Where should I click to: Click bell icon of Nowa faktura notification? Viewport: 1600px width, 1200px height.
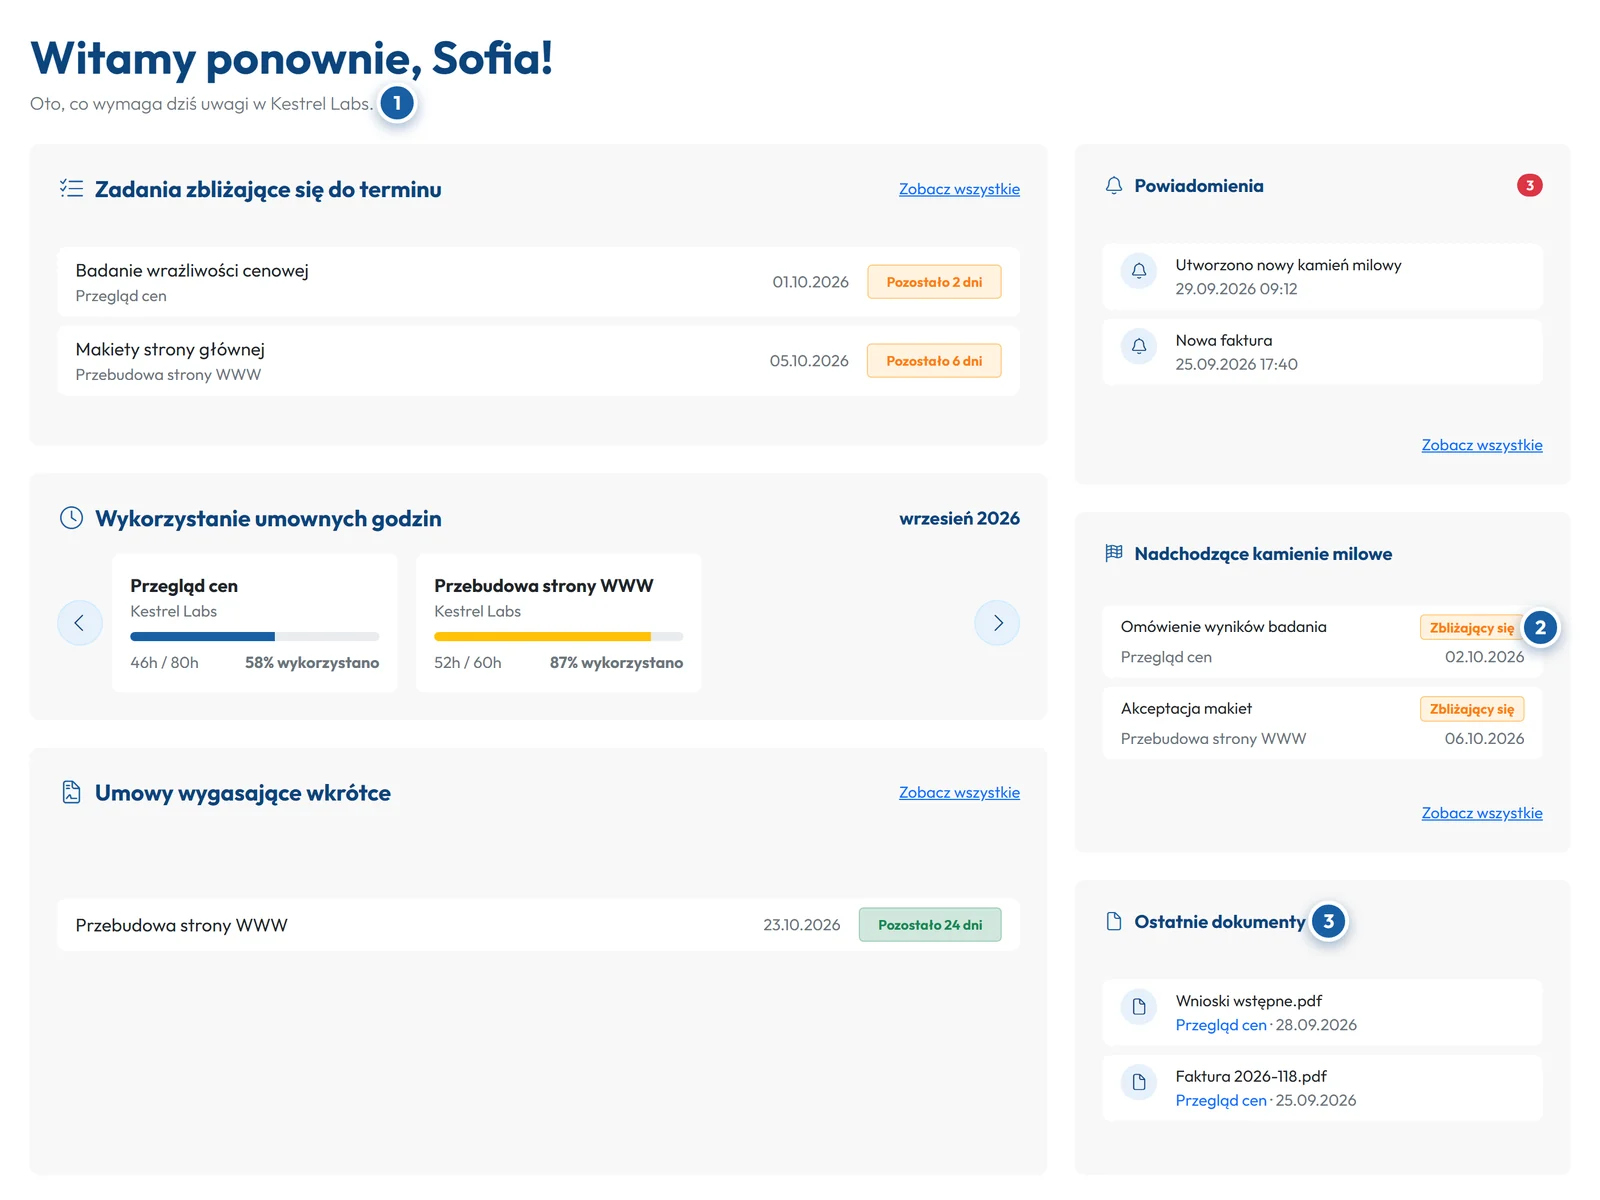pos(1139,346)
